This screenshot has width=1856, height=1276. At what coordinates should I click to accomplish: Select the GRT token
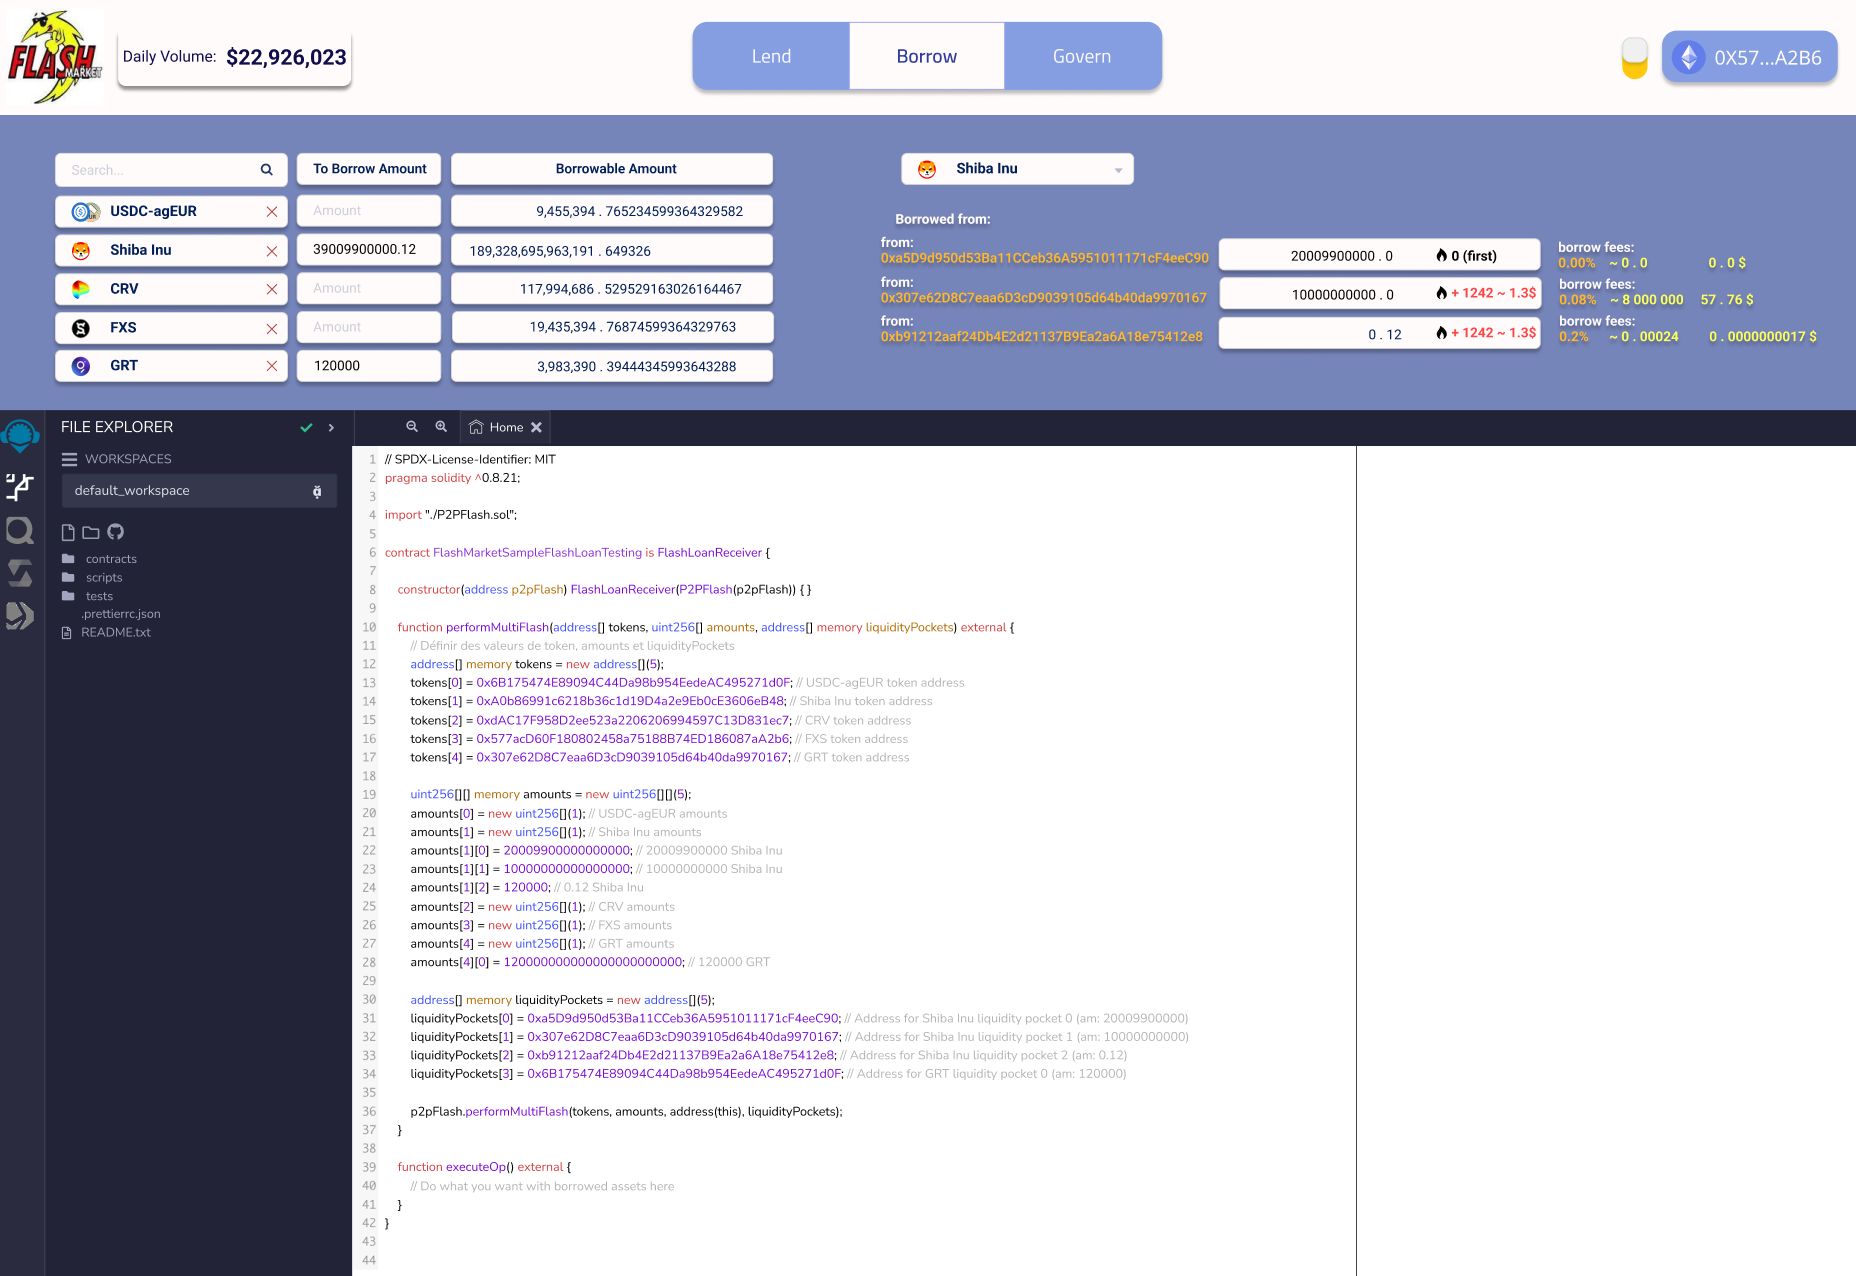click(171, 366)
